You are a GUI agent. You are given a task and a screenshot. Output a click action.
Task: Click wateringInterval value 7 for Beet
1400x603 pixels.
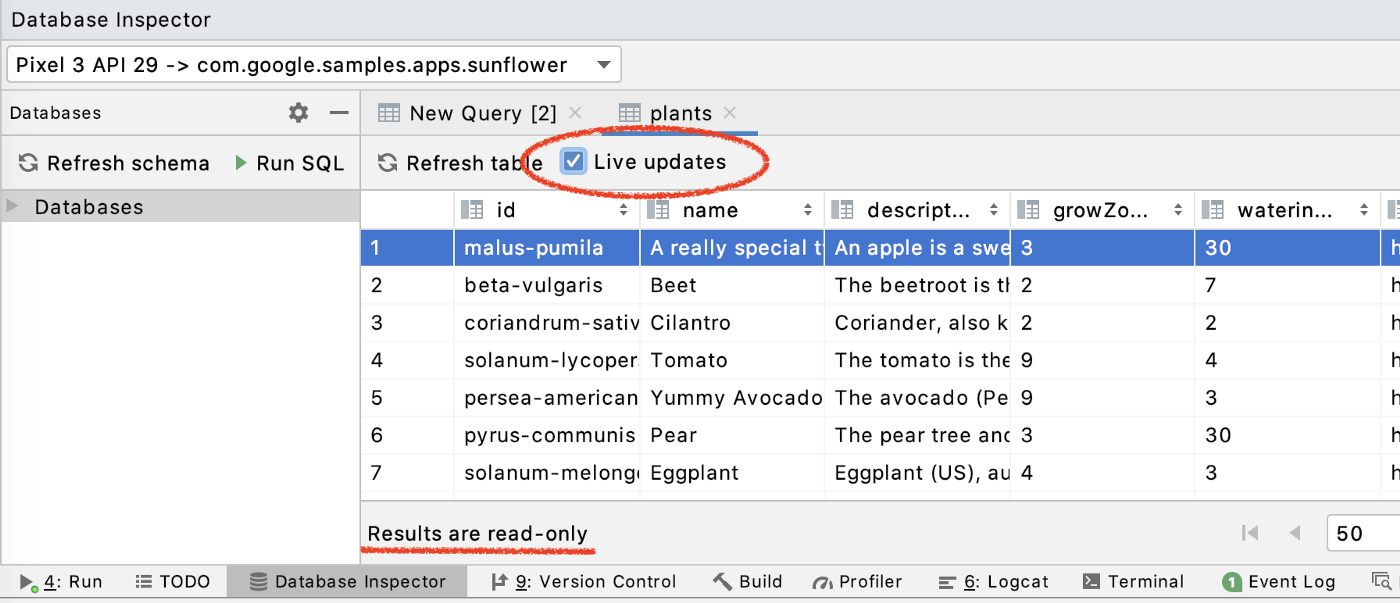1287,285
